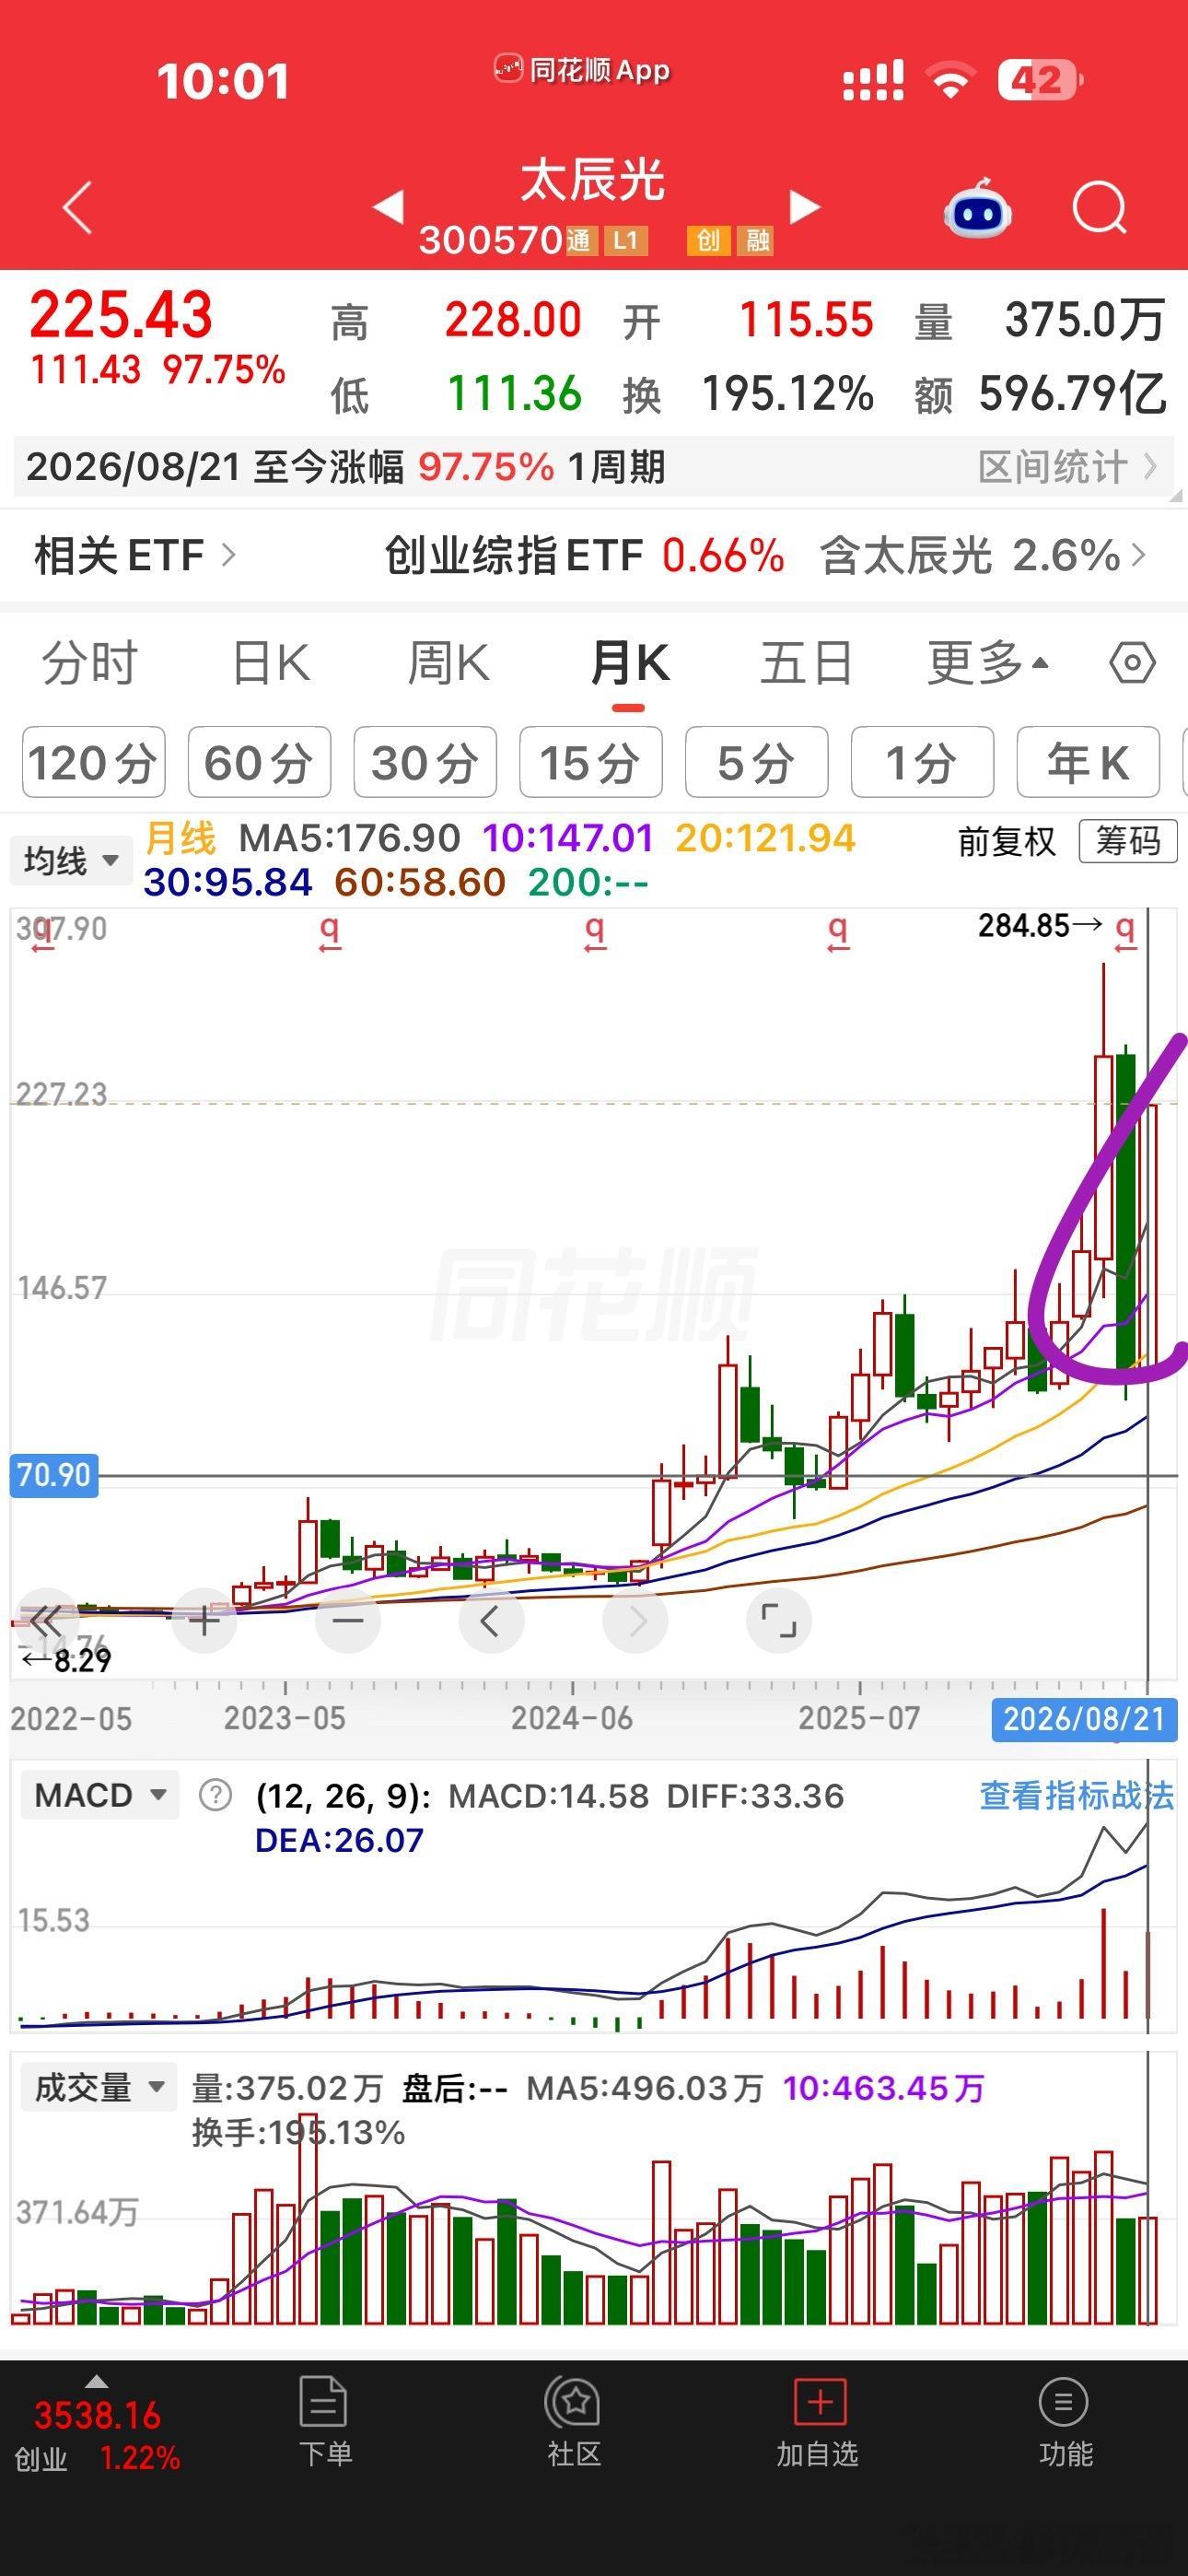The height and width of the screenshot is (2576, 1188).
Task: Tap the 换 195.12% turnover value
Action: tap(748, 394)
